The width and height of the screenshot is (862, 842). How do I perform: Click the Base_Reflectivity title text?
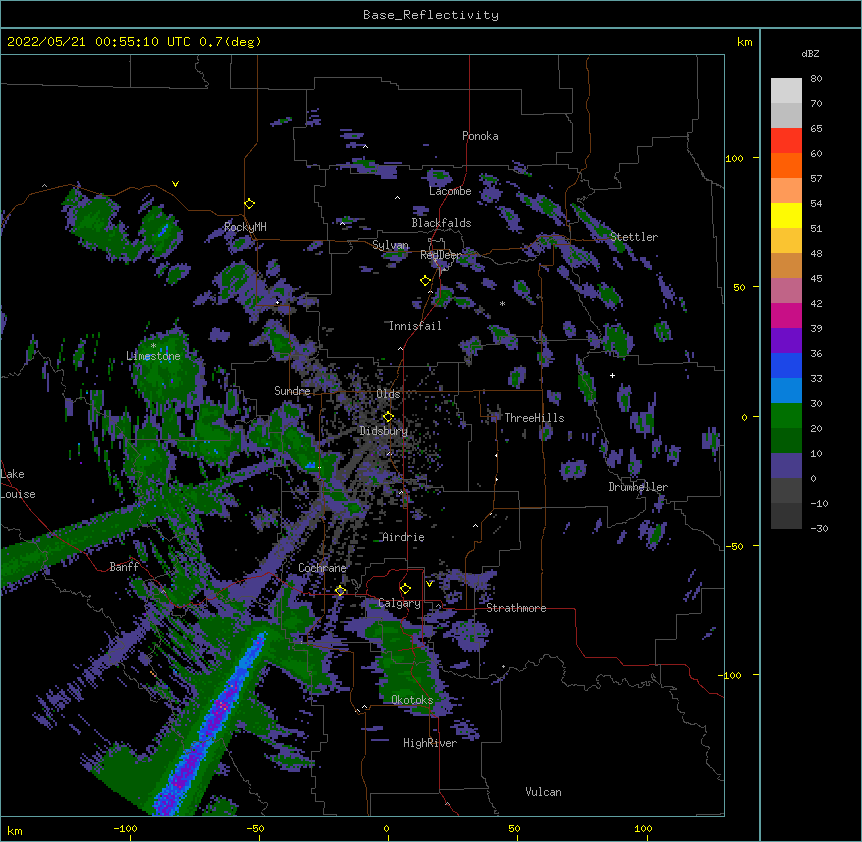[x=430, y=15]
